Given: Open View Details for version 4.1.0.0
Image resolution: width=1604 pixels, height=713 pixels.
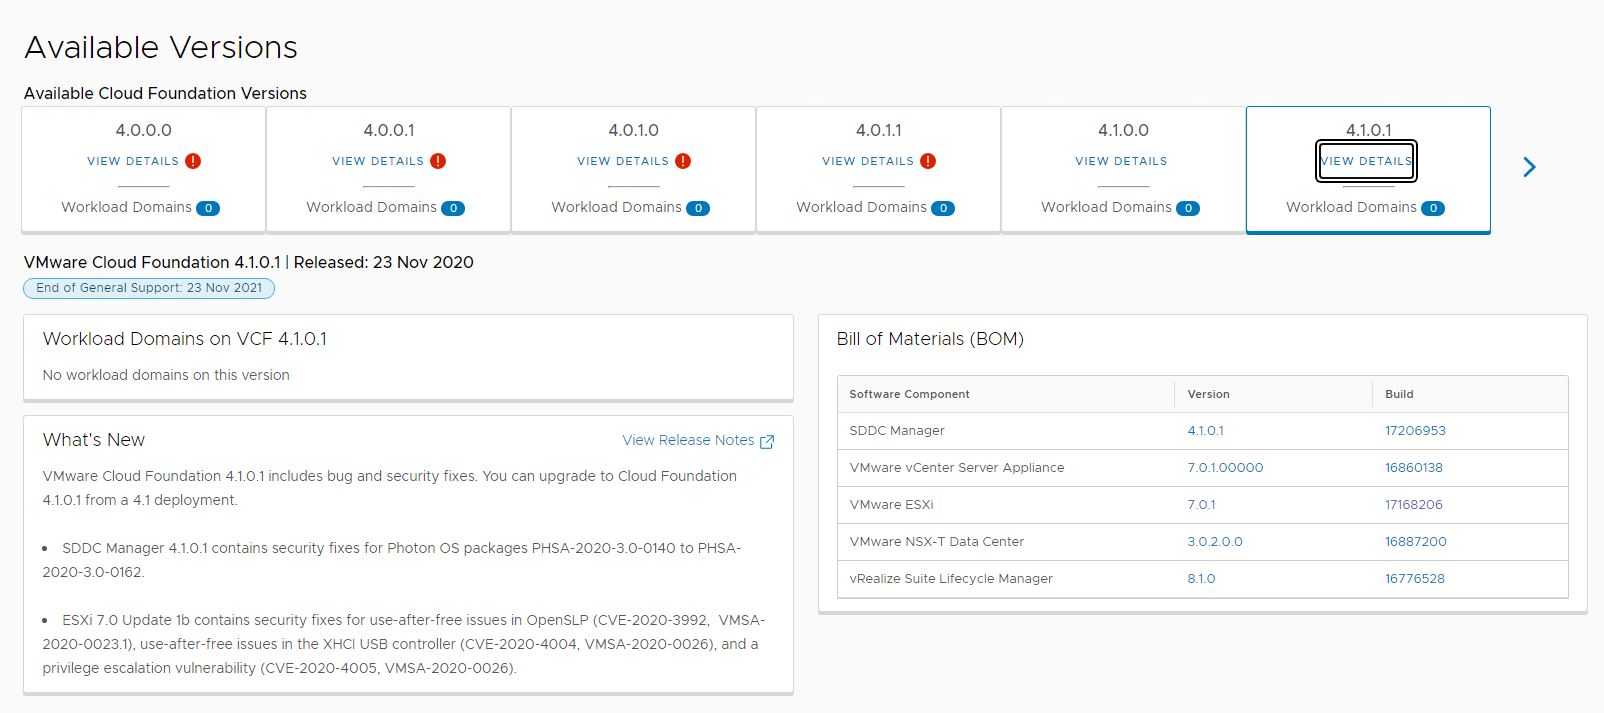Looking at the screenshot, I should click(x=1121, y=161).
